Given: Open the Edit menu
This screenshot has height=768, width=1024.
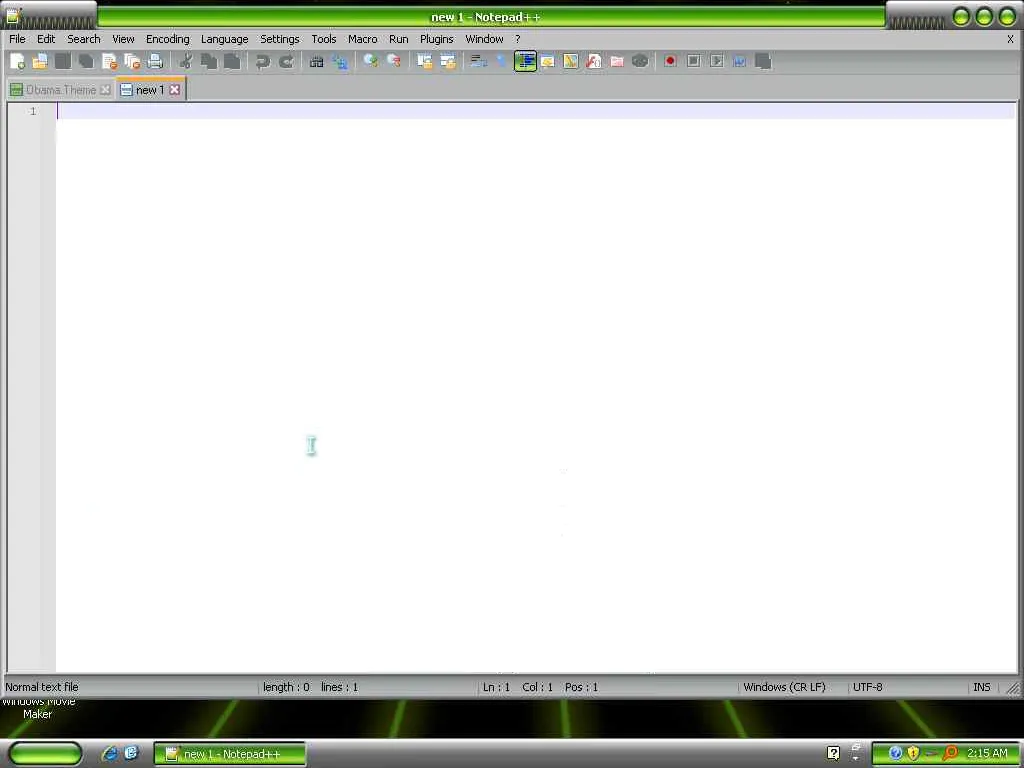Looking at the screenshot, I should [x=46, y=39].
